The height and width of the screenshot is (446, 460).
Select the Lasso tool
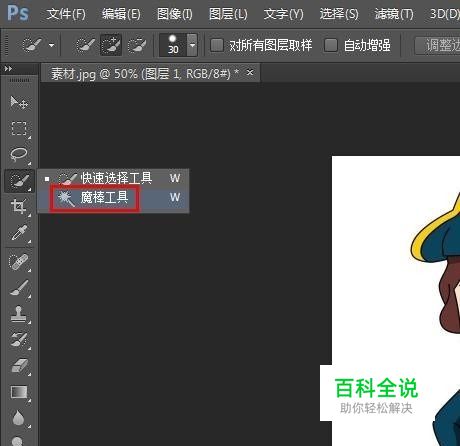coord(19,154)
